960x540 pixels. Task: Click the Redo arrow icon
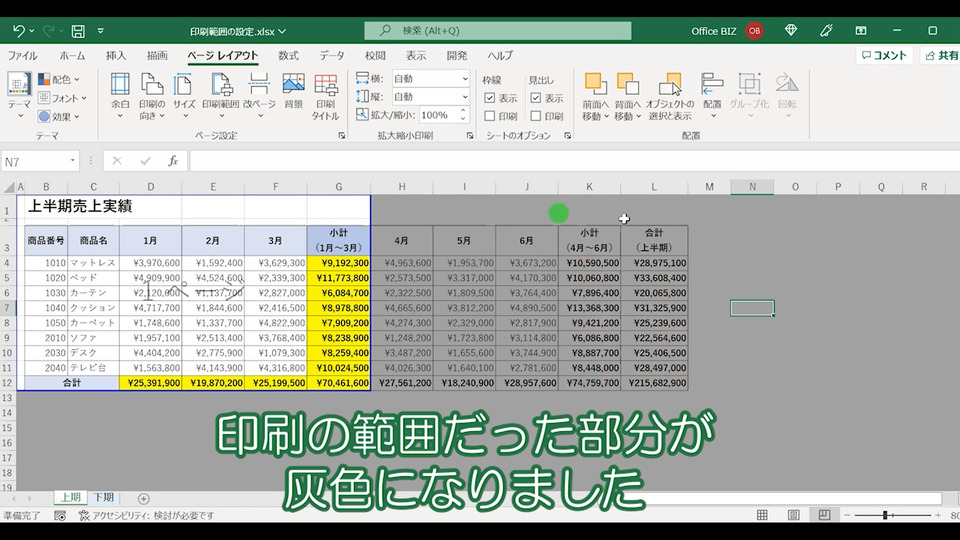[49, 31]
